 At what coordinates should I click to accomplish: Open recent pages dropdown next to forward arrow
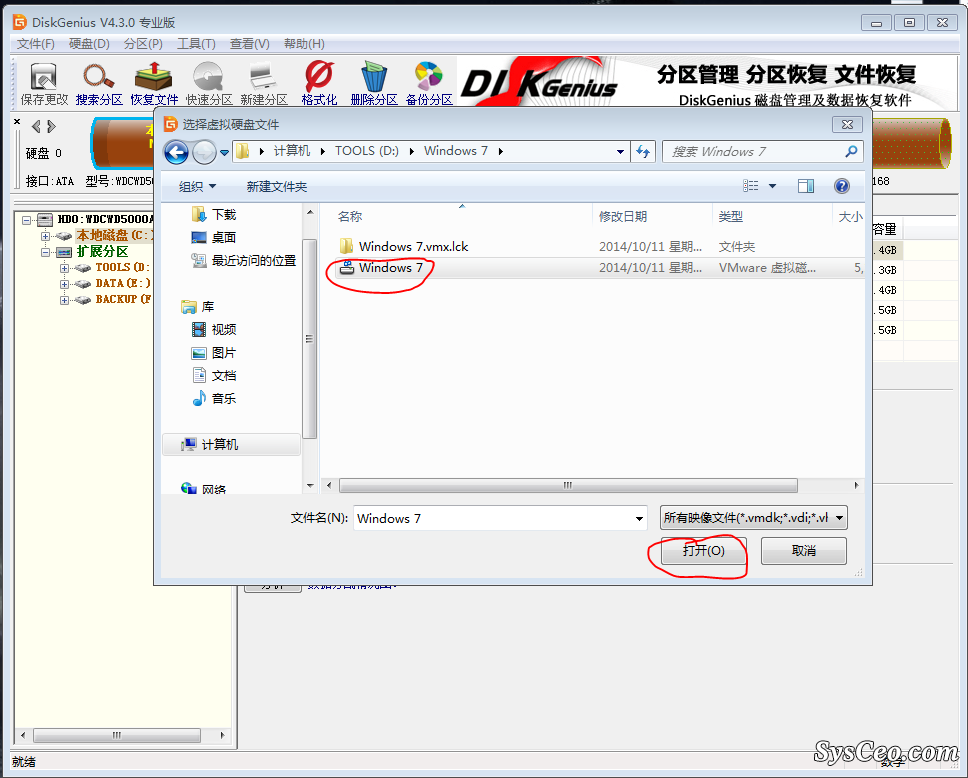pyautogui.click(x=224, y=152)
